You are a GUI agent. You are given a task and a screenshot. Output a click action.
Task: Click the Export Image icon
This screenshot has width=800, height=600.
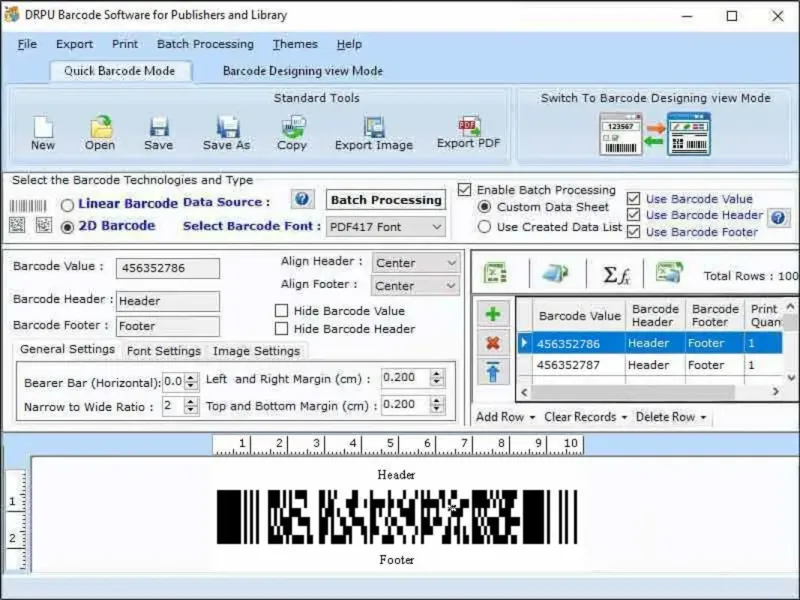[374, 127]
